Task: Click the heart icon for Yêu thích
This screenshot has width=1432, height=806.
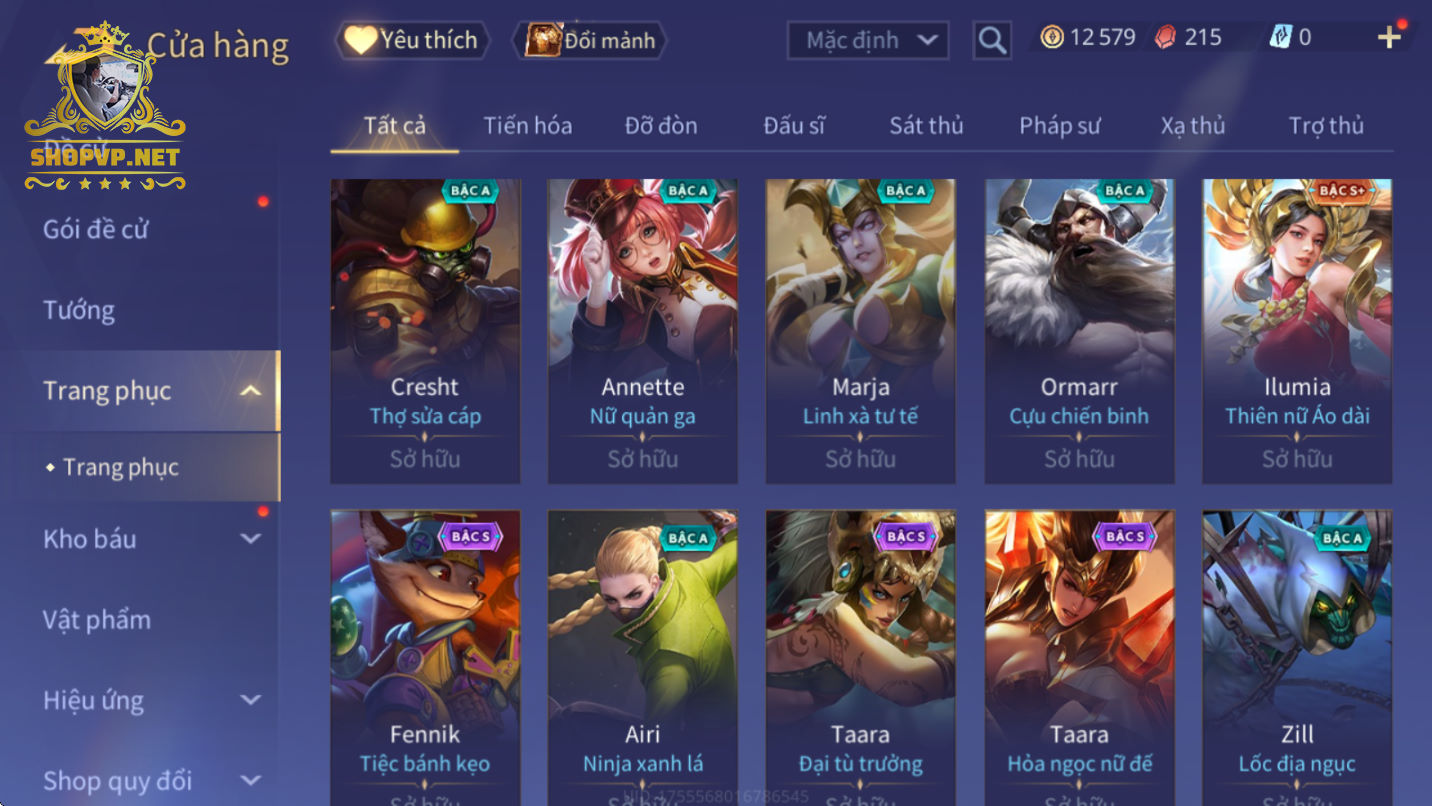Action: coord(360,40)
